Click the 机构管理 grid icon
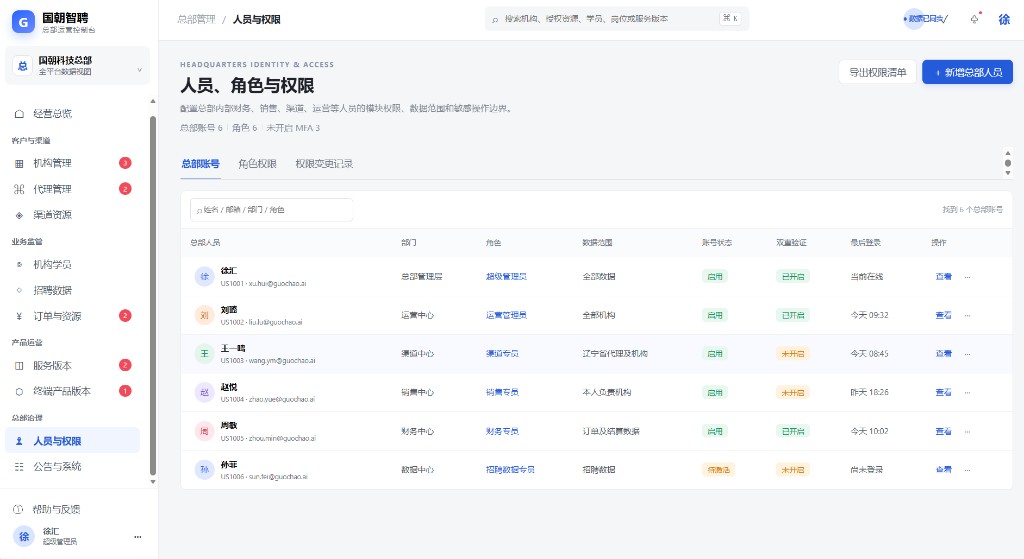The image size is (1024, 559). coord(20,163)
